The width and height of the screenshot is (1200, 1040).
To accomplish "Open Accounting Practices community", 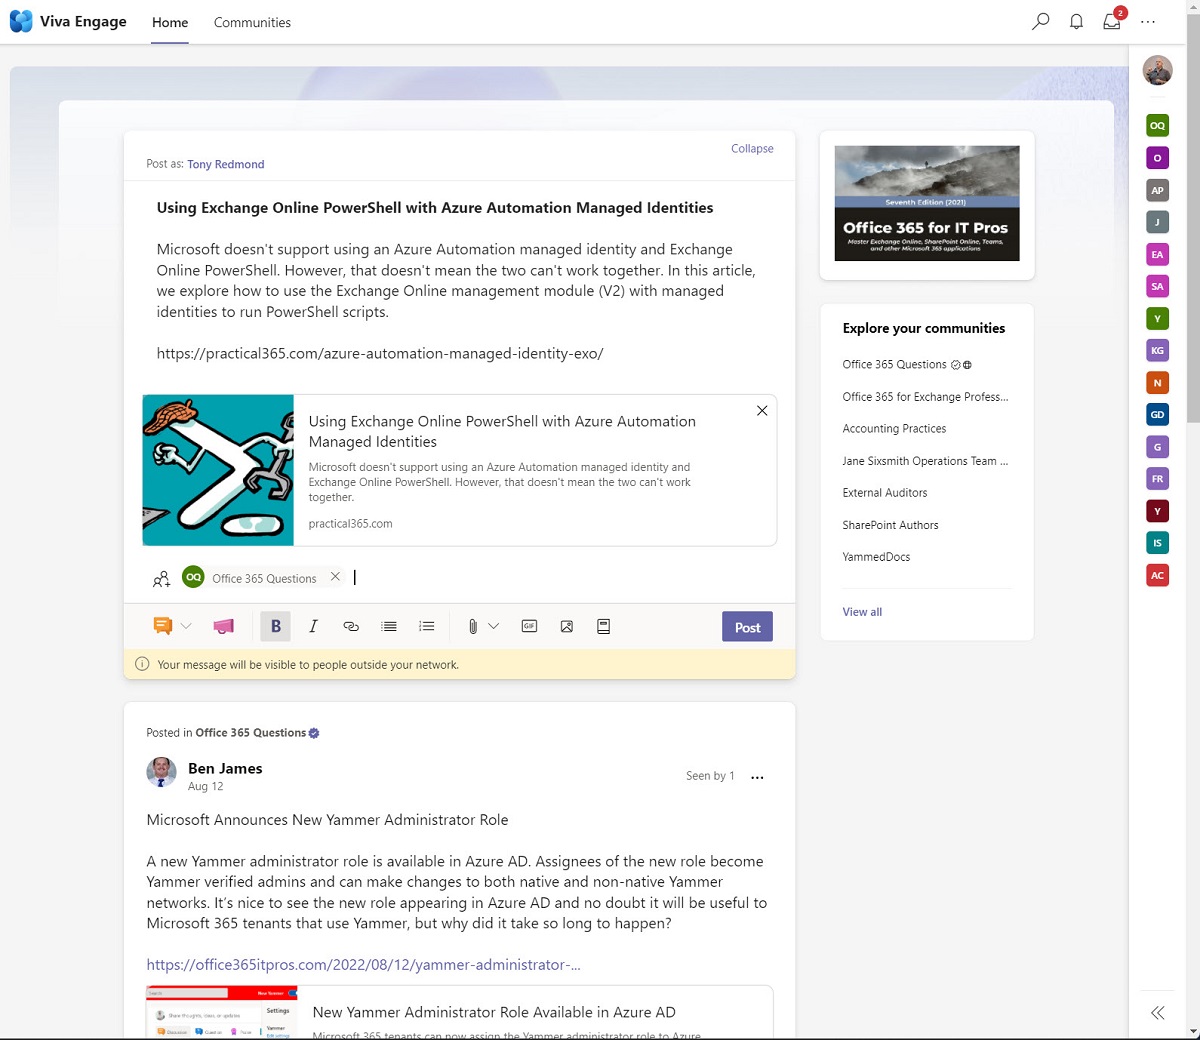I will tap(894, 429).
